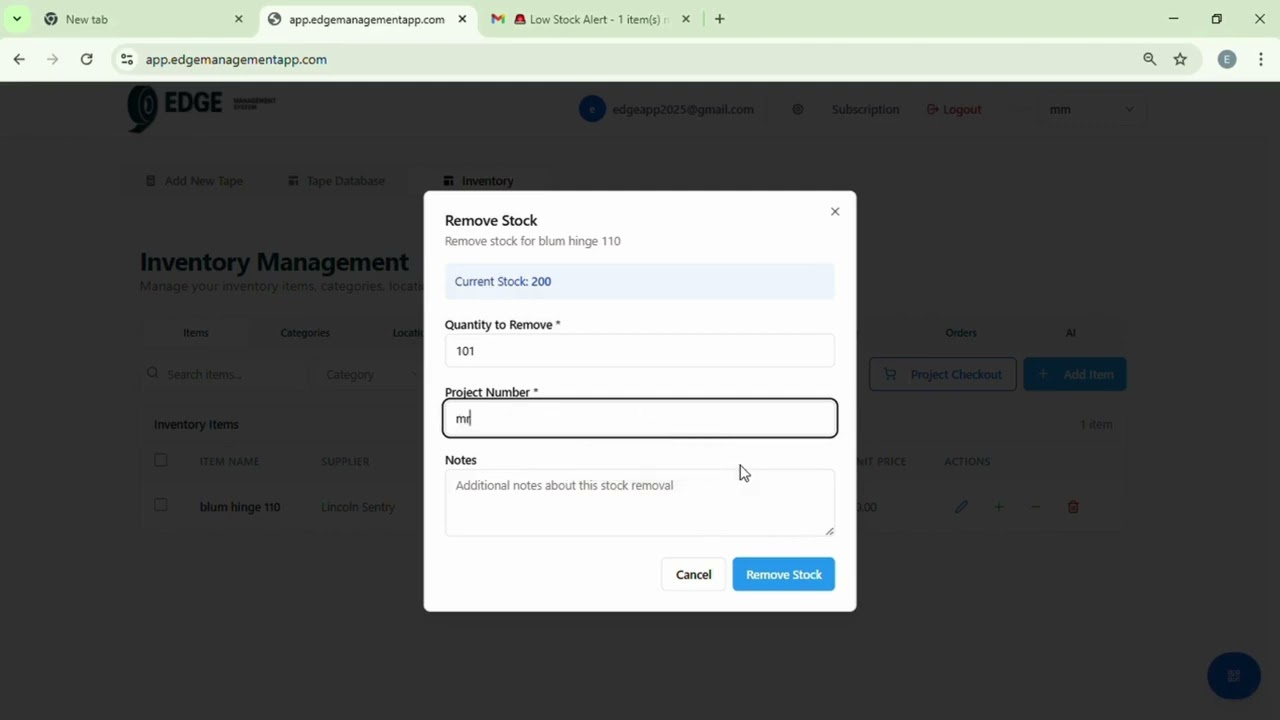
Task: Open the Tape Database tab
Action: pyautogui.click(x=336, y=181)
